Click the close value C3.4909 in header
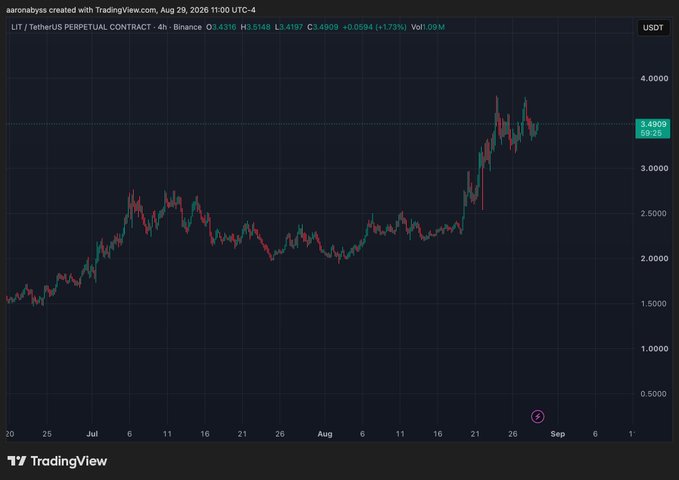This screenshot has width=679, height=480. pyautogui.click(x=323, y=27)
